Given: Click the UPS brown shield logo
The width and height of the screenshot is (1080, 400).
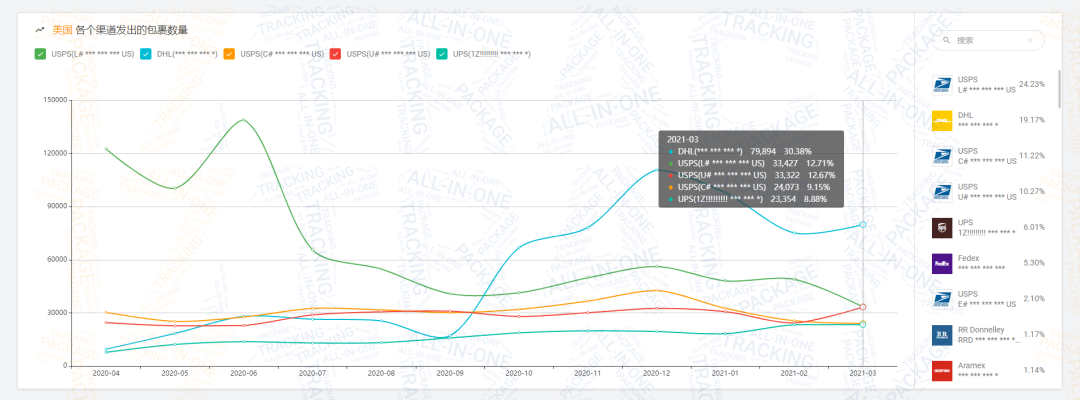Looking at the screenshot, I should click(941, 228).
